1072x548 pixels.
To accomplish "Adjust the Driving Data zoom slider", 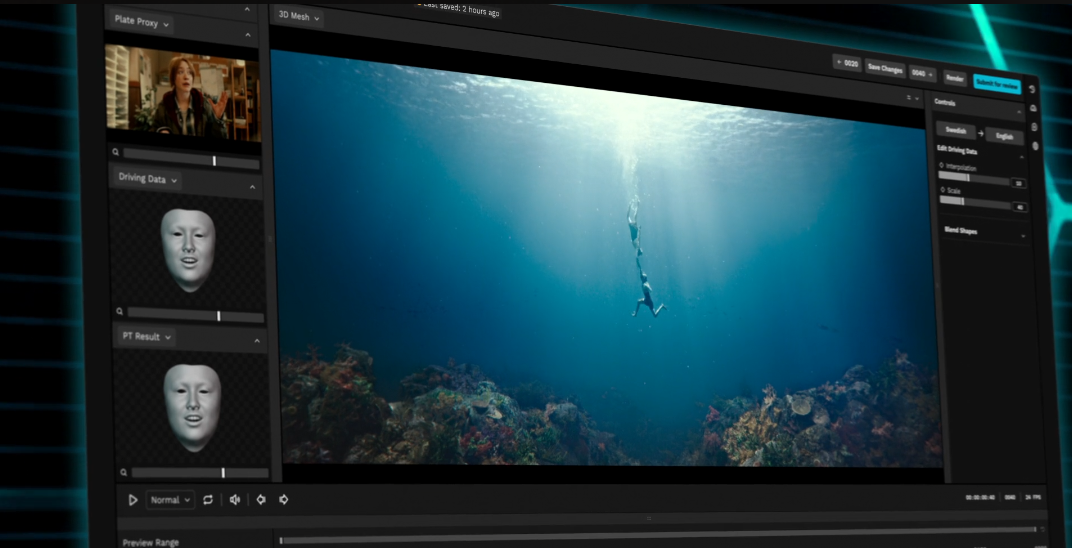I will [x=196, y=316].
